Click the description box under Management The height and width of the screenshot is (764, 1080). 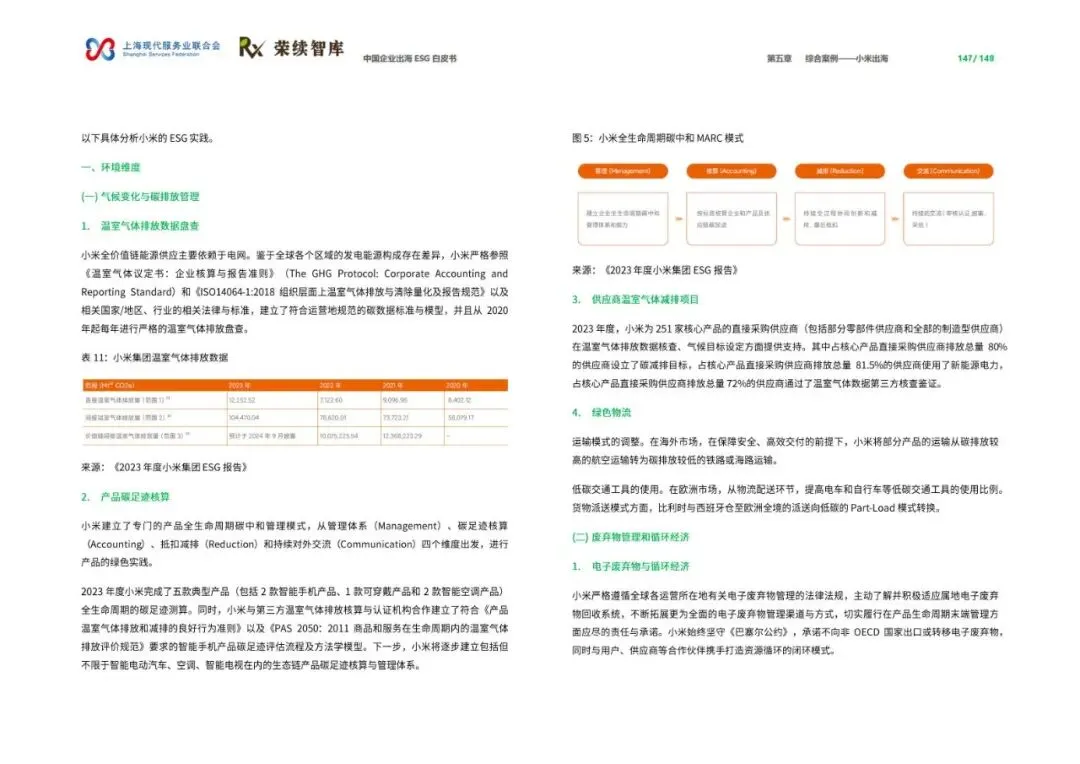pyautogui.click(x=623, y=219)
